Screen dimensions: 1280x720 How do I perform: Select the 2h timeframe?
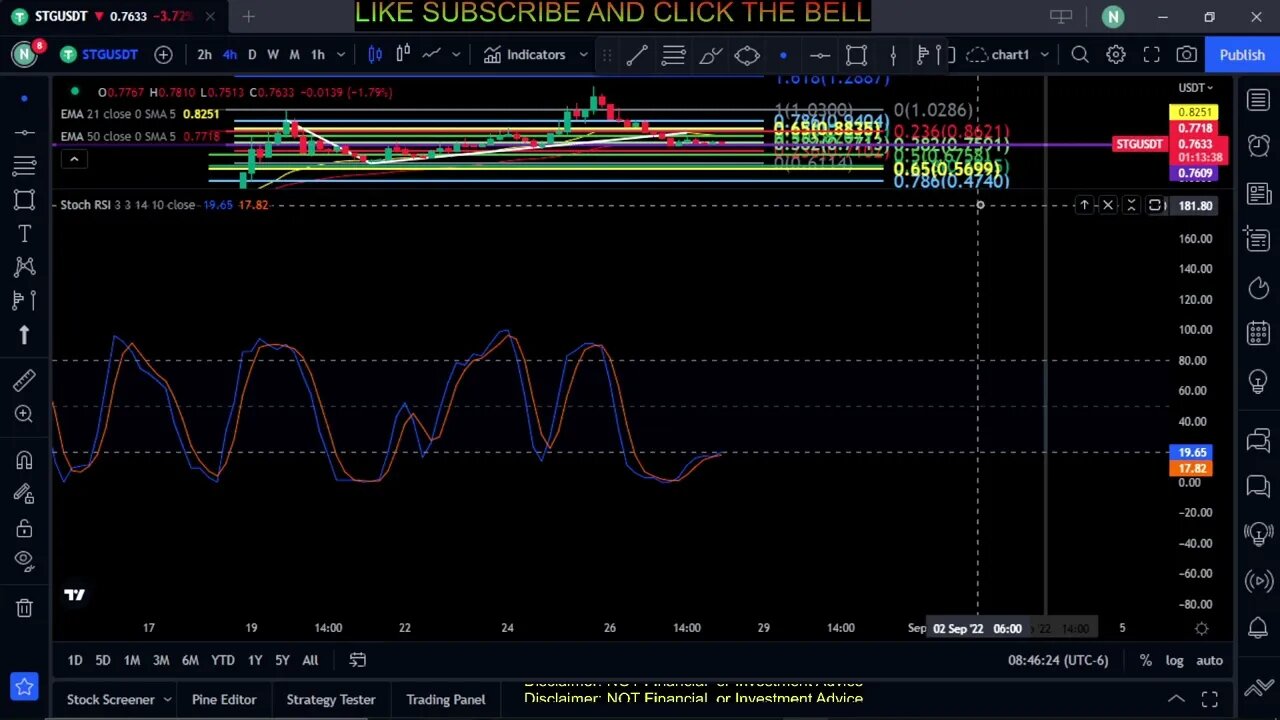pyautogui.click(x=204, y=54)
